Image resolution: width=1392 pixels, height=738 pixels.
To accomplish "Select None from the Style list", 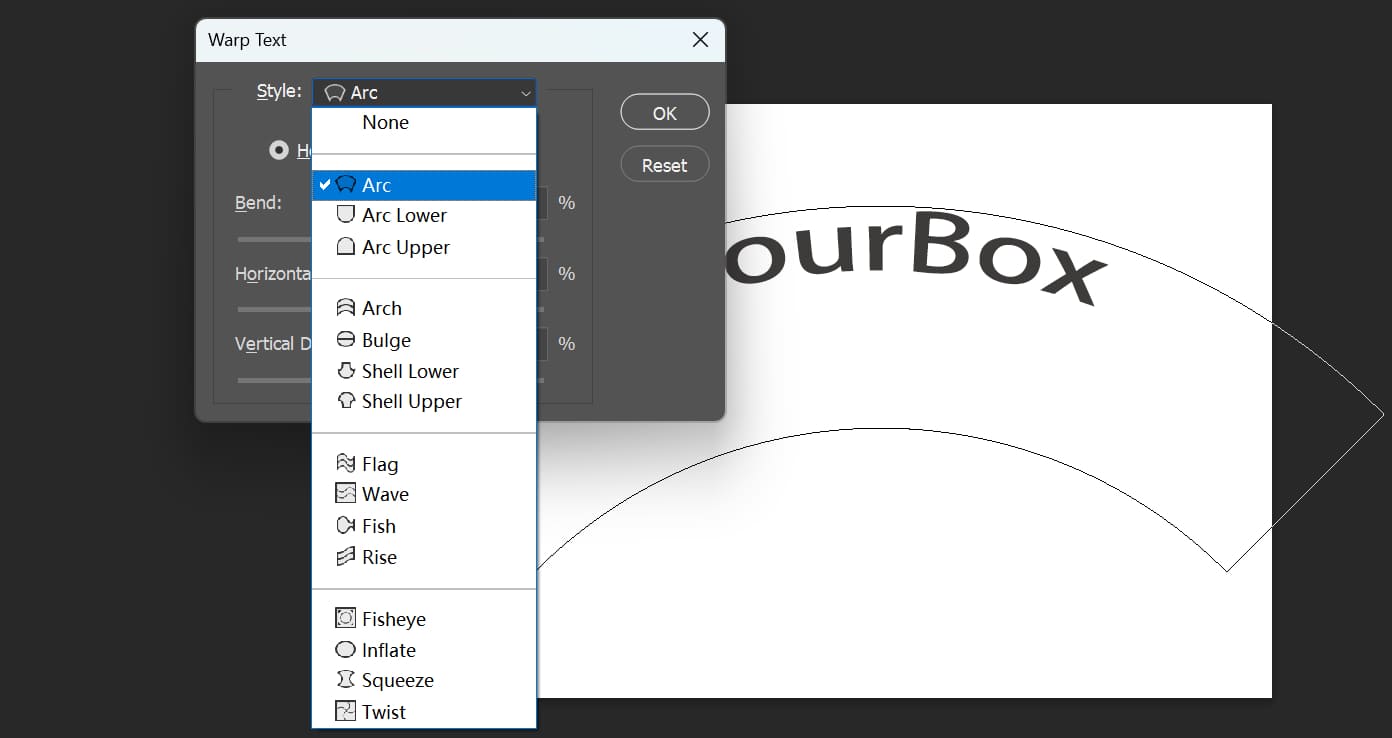I will [x=385, y=122].
